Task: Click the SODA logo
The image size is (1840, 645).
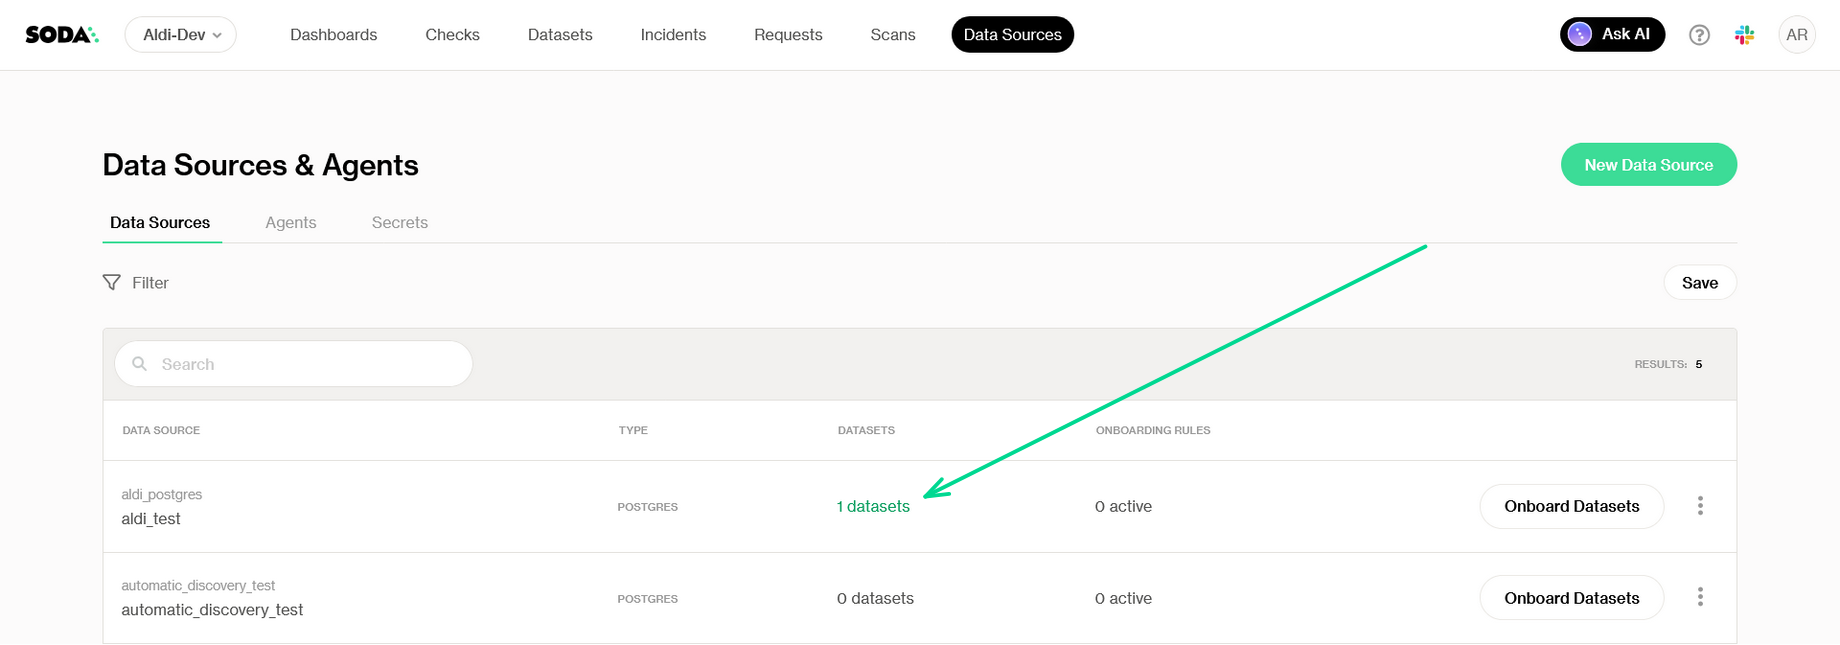Action: 61,35
